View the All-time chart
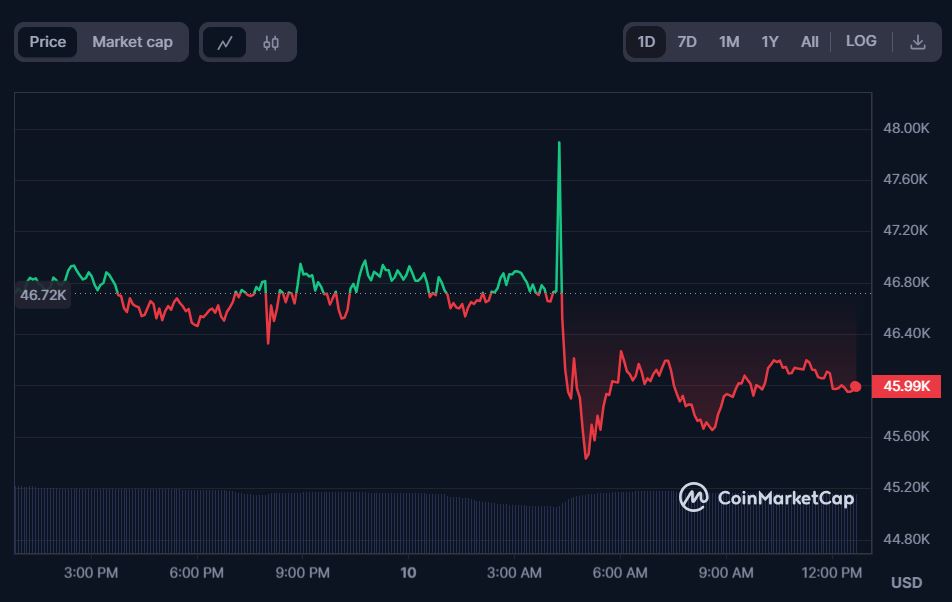The width and height of the screenshot is (952, 602). pos(809,41)
